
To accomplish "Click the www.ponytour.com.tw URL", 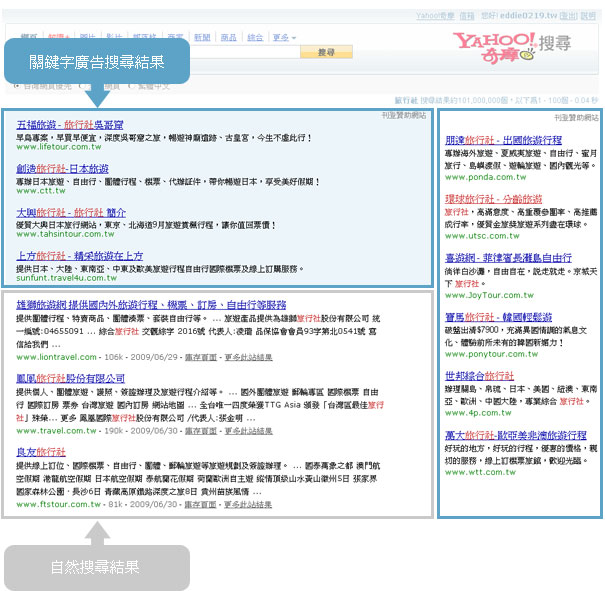I will pos(491,354).
